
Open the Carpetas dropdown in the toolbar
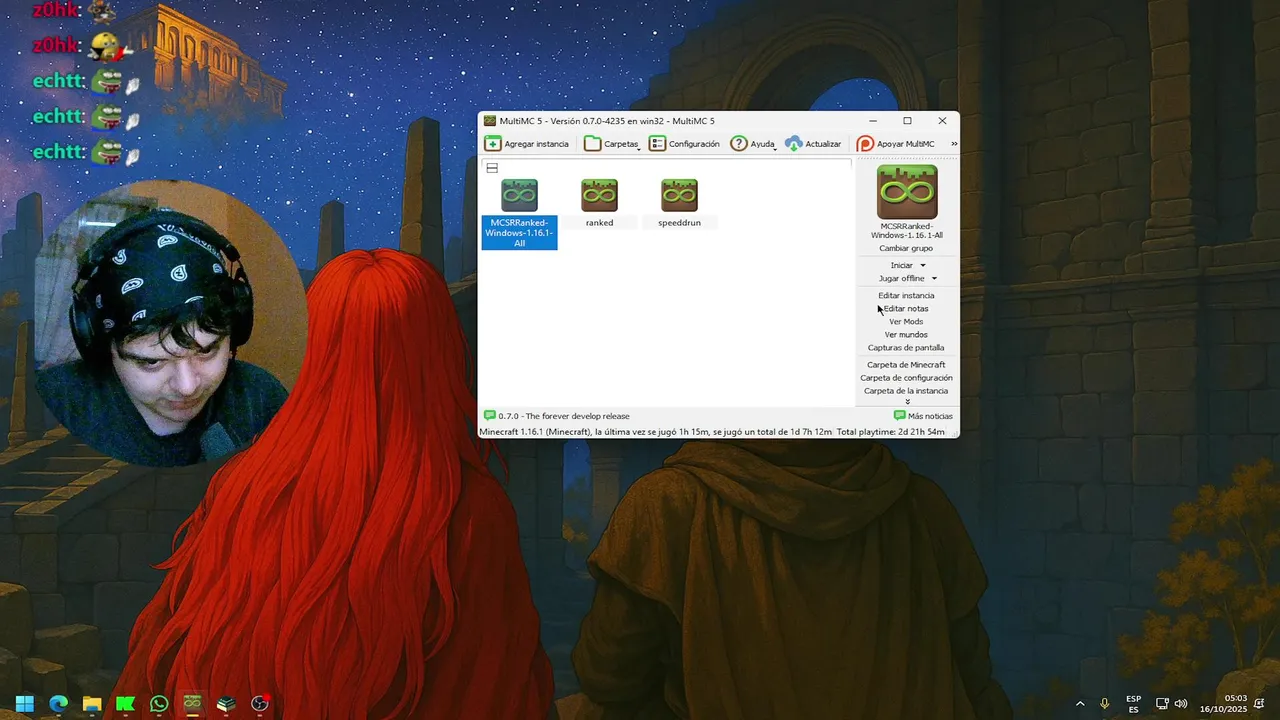[612, 144]
